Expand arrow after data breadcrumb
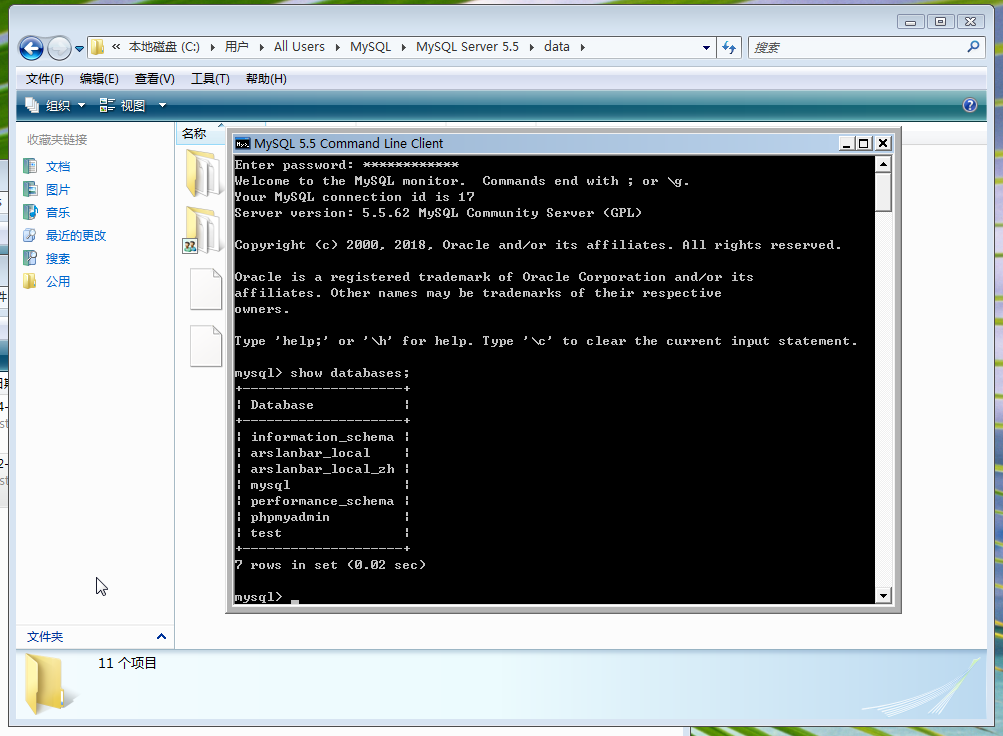1003x736 pixels. pyautogui.click(x=583, y=47)
